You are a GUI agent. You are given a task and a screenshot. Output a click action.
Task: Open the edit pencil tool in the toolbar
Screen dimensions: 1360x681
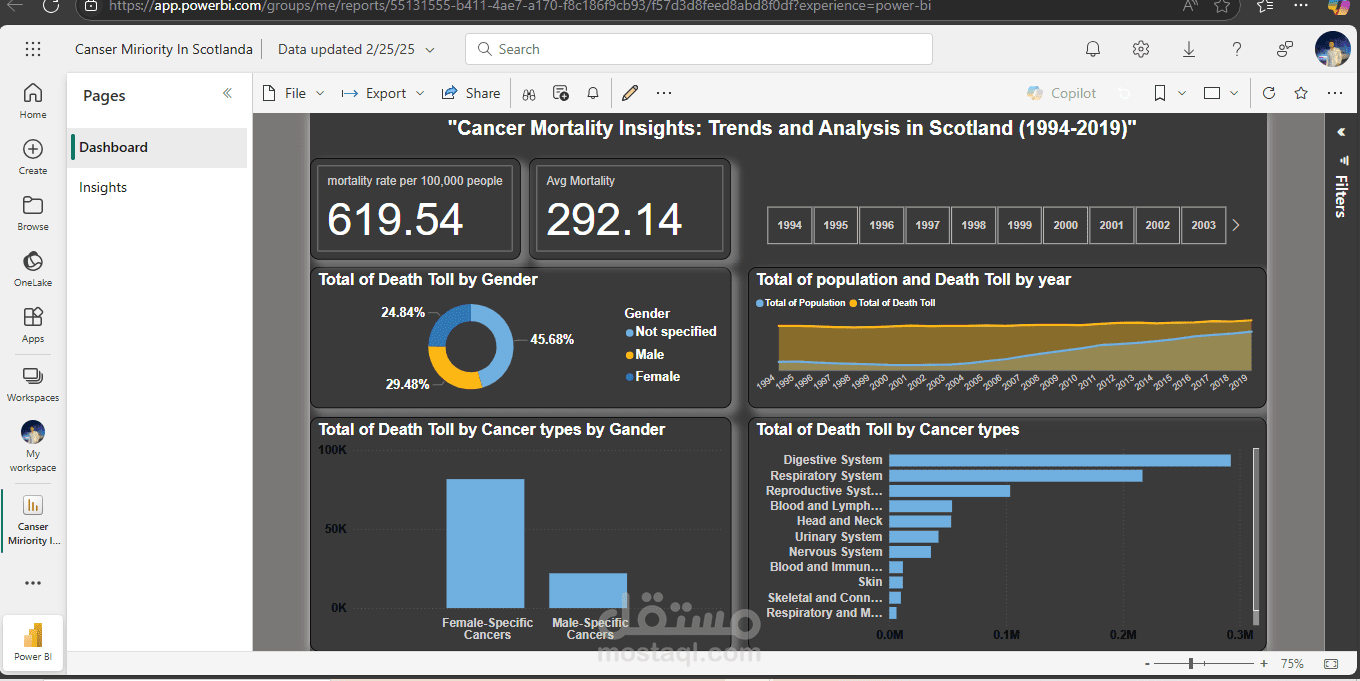630,92
